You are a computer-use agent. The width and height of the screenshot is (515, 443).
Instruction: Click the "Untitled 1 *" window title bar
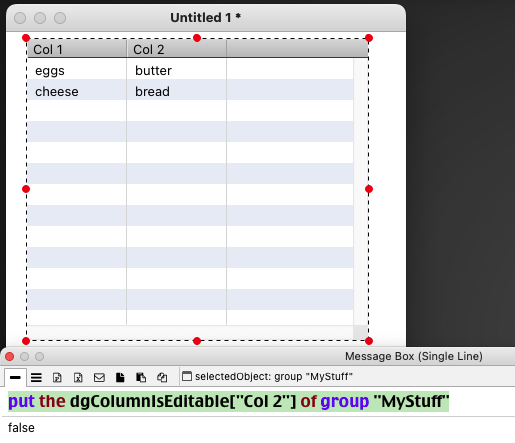point(206,18)
